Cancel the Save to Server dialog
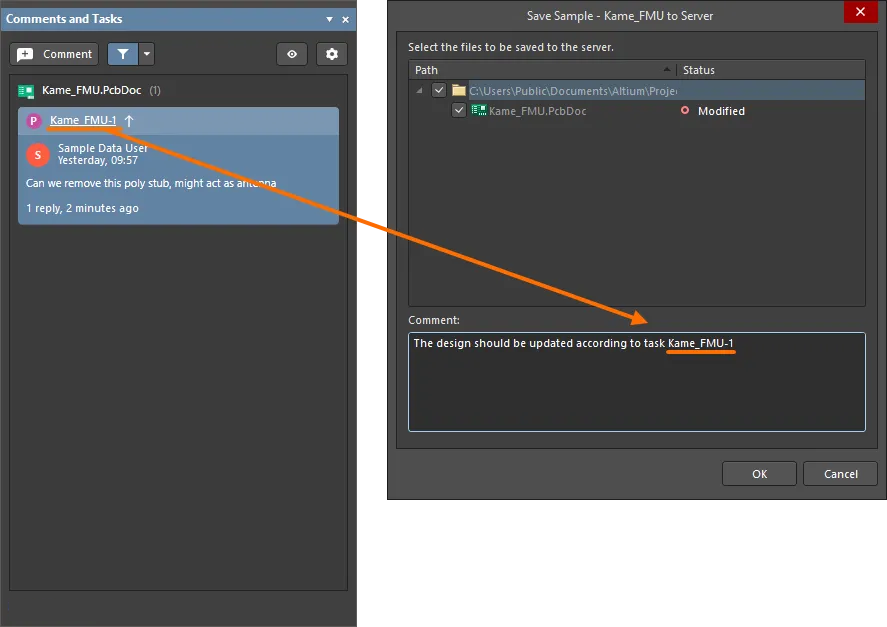887x627 pixels. pos(840,474)
